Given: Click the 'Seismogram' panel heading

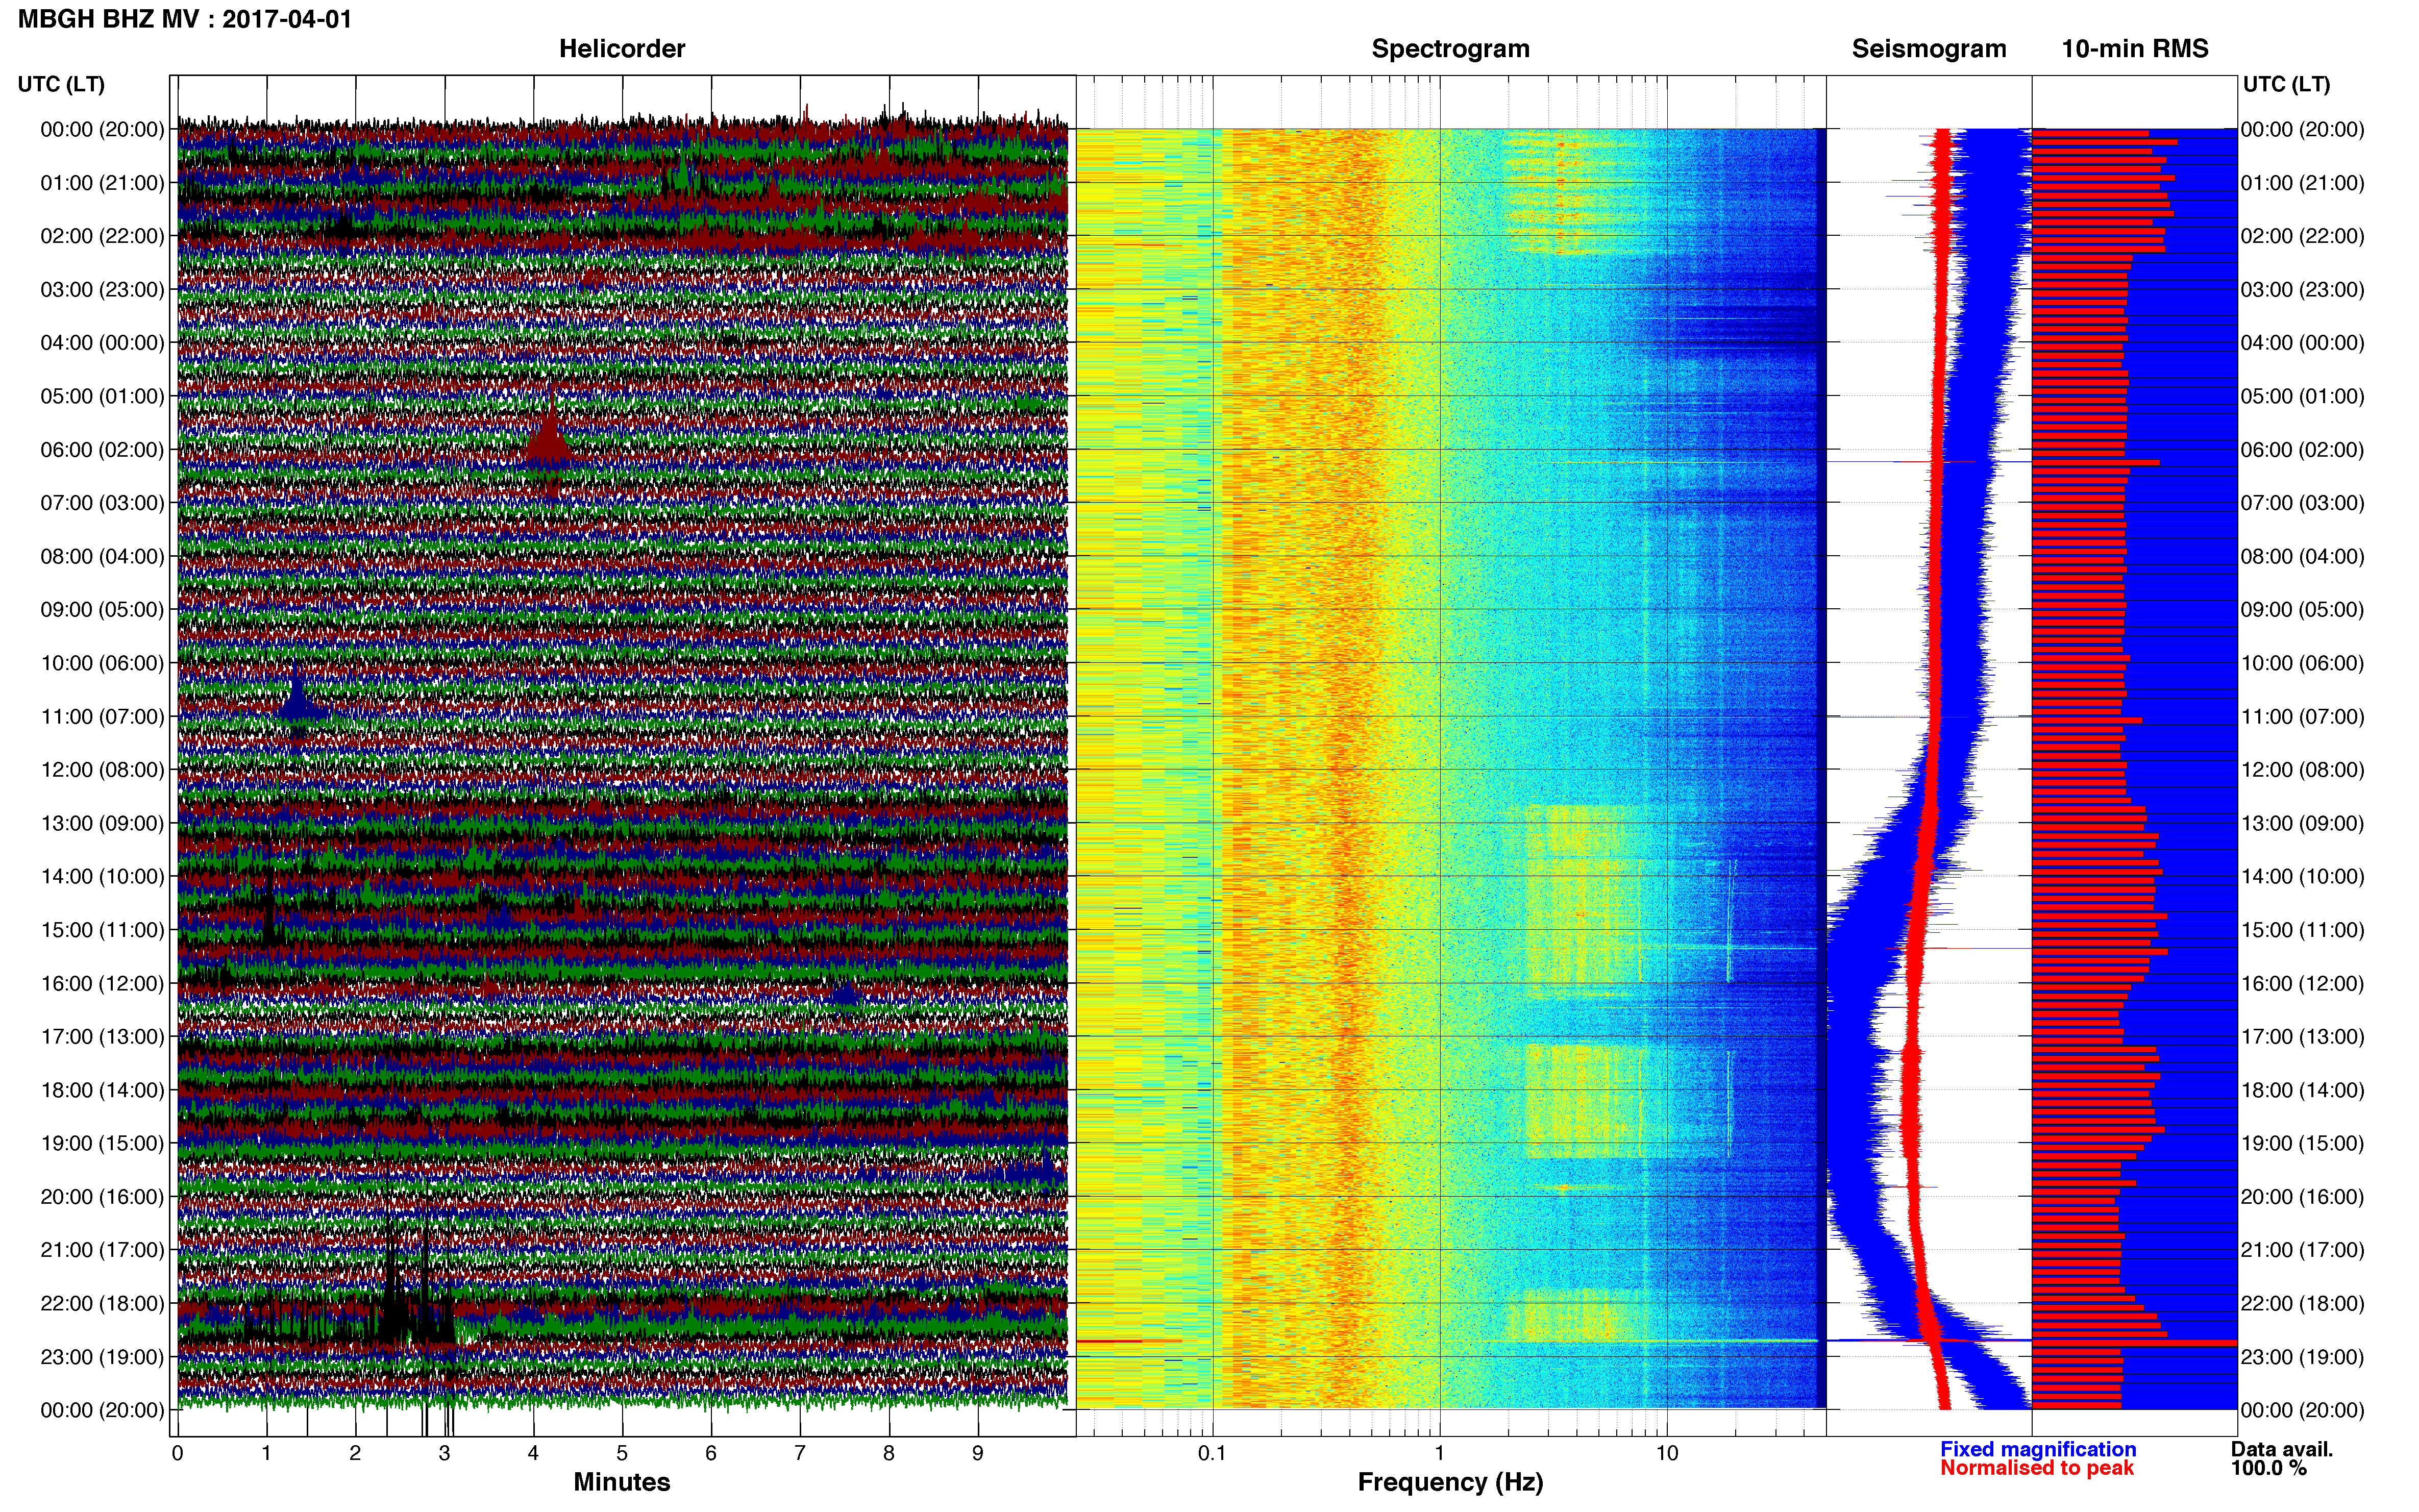Looking at the screenshot, I should [1929, 49].
